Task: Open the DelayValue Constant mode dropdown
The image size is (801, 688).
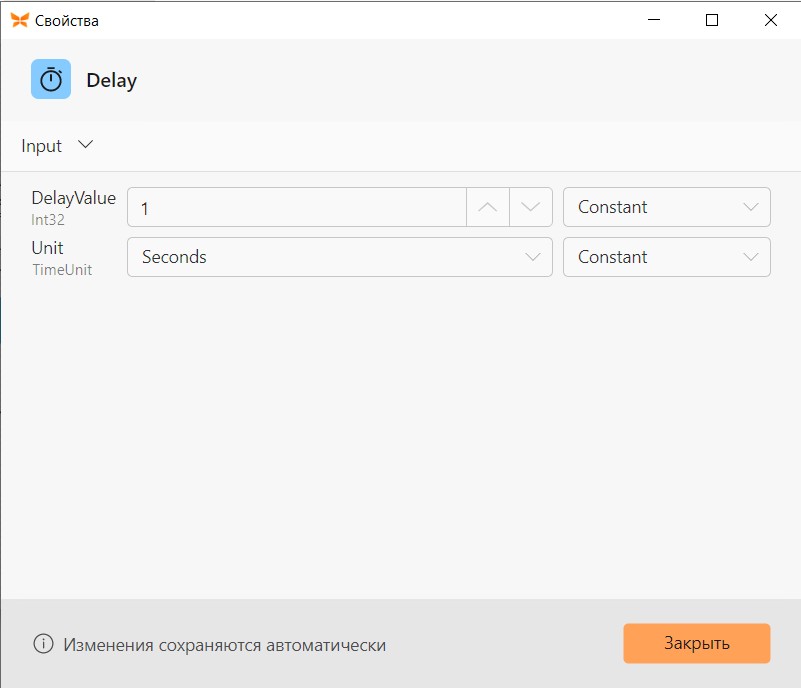Action: [x=667, y=207]
